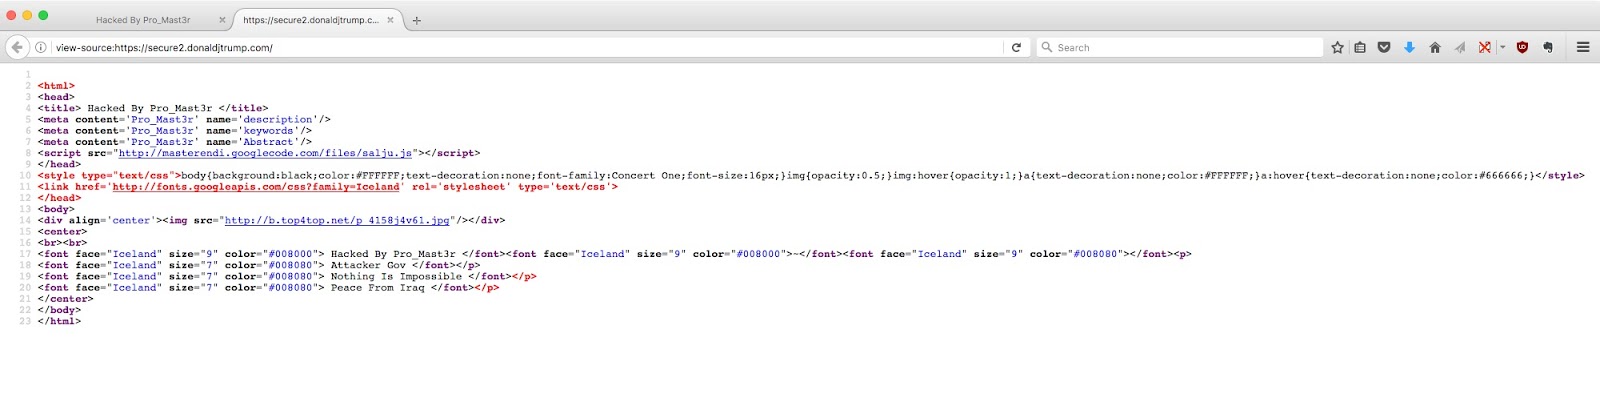Click the opening <html> tag on line 2
Screen dimensions: 1600x414
(x=56, y=86)
